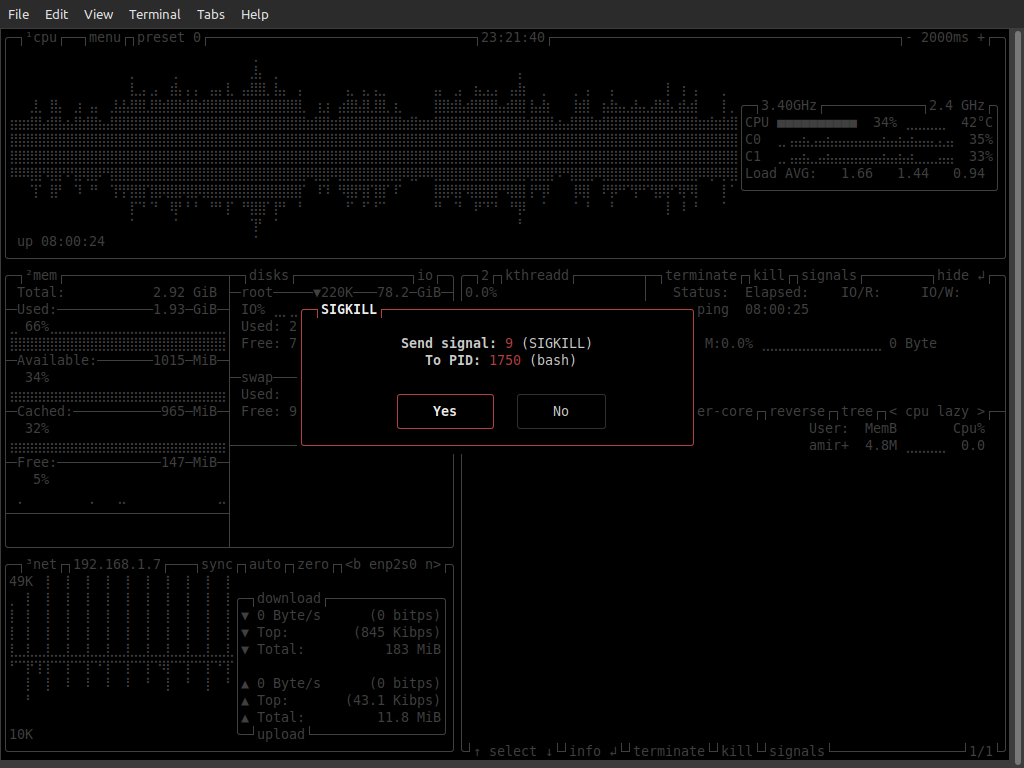Click terminate in the bottom bar
This screenshot has width=1024, height=768.
[x=669, y=751]
